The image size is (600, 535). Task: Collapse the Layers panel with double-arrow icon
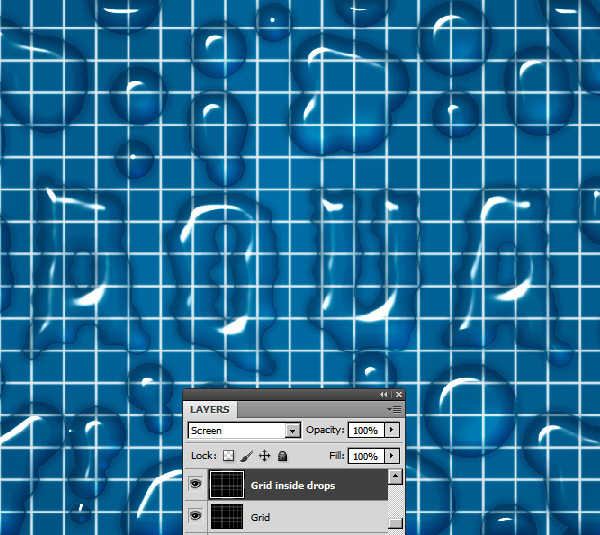click(384, 395)
